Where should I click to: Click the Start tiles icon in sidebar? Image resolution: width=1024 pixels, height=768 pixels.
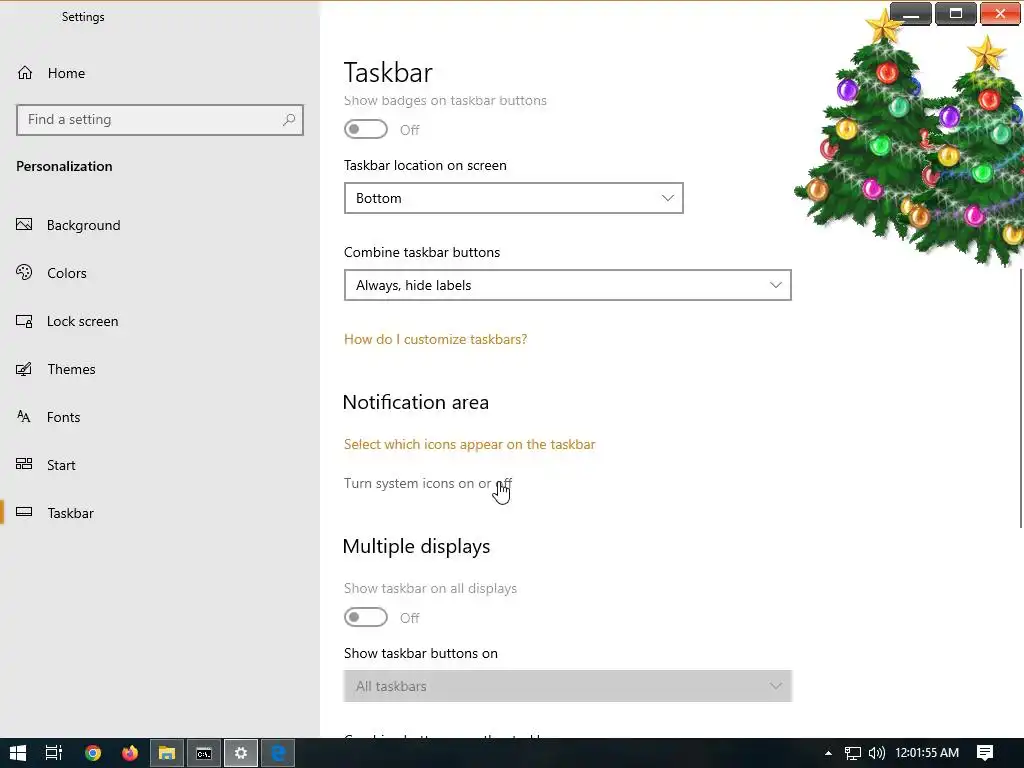coord(24,464)
